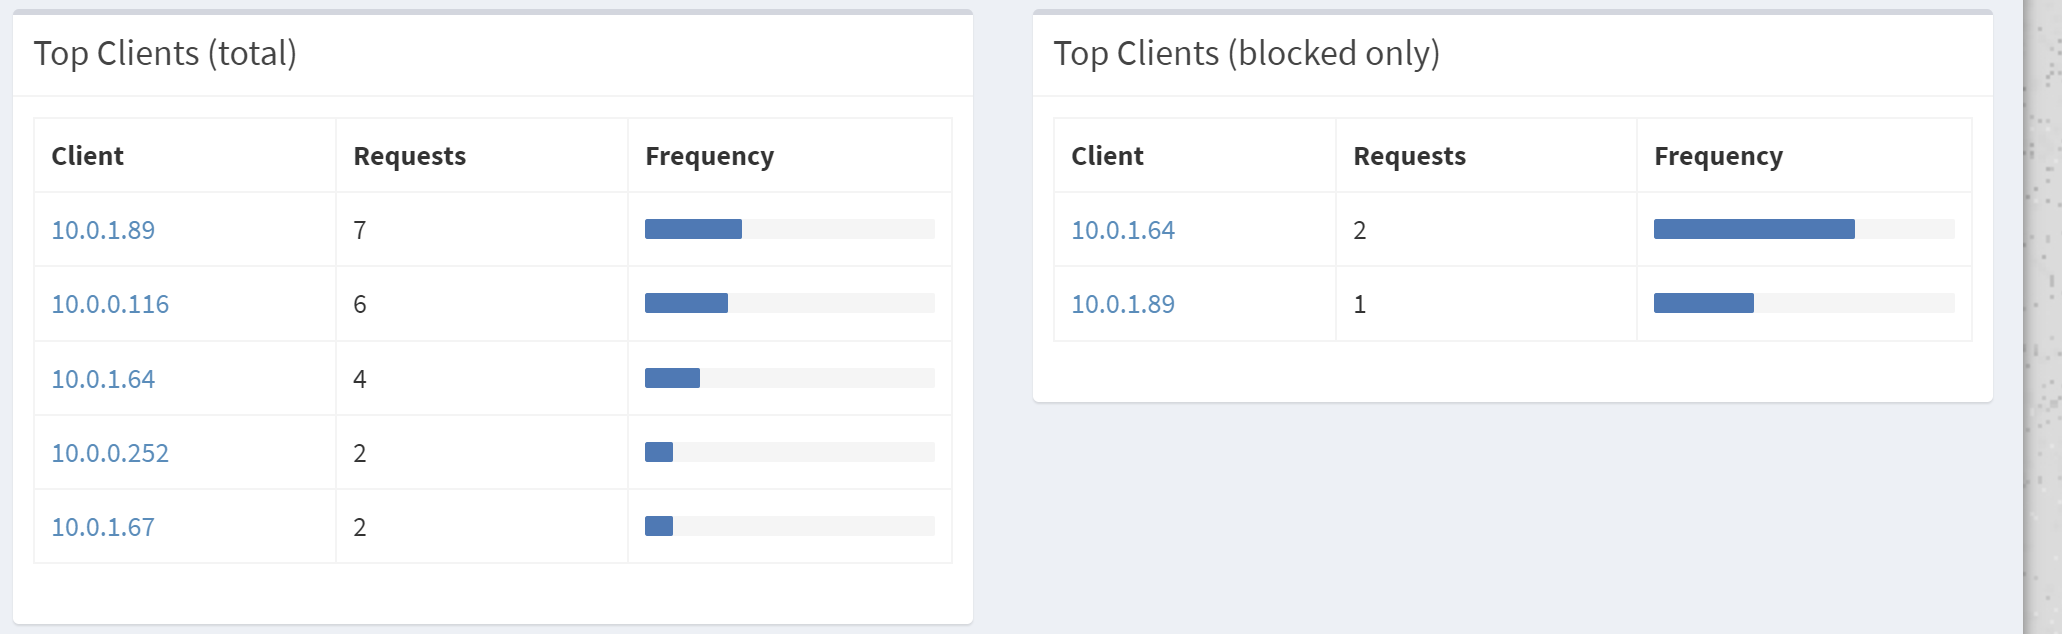Open the 10.0.0.116 client link
The height and width of the screenshot is (634, 2062).
(110, 304)
